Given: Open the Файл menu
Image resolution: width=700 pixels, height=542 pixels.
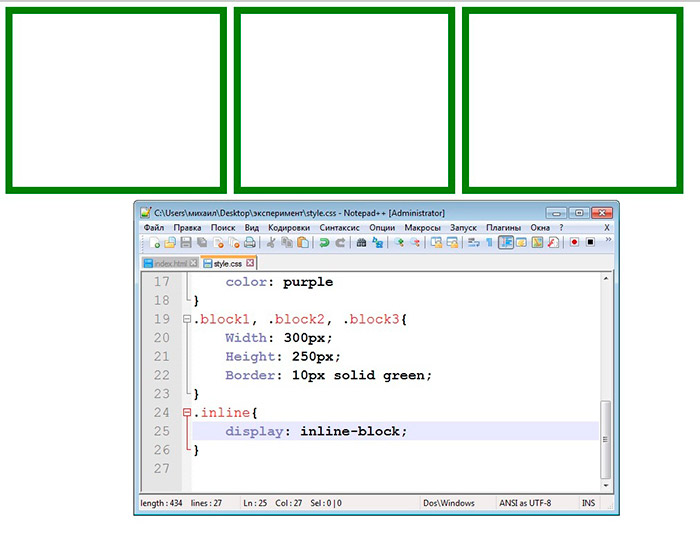Looking at the screenshot, I should [x=153, y=228].
